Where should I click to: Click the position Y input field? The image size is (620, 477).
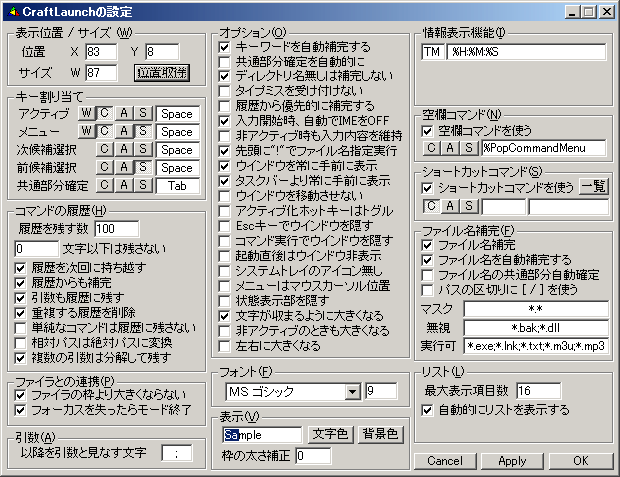tap(162, 52)
